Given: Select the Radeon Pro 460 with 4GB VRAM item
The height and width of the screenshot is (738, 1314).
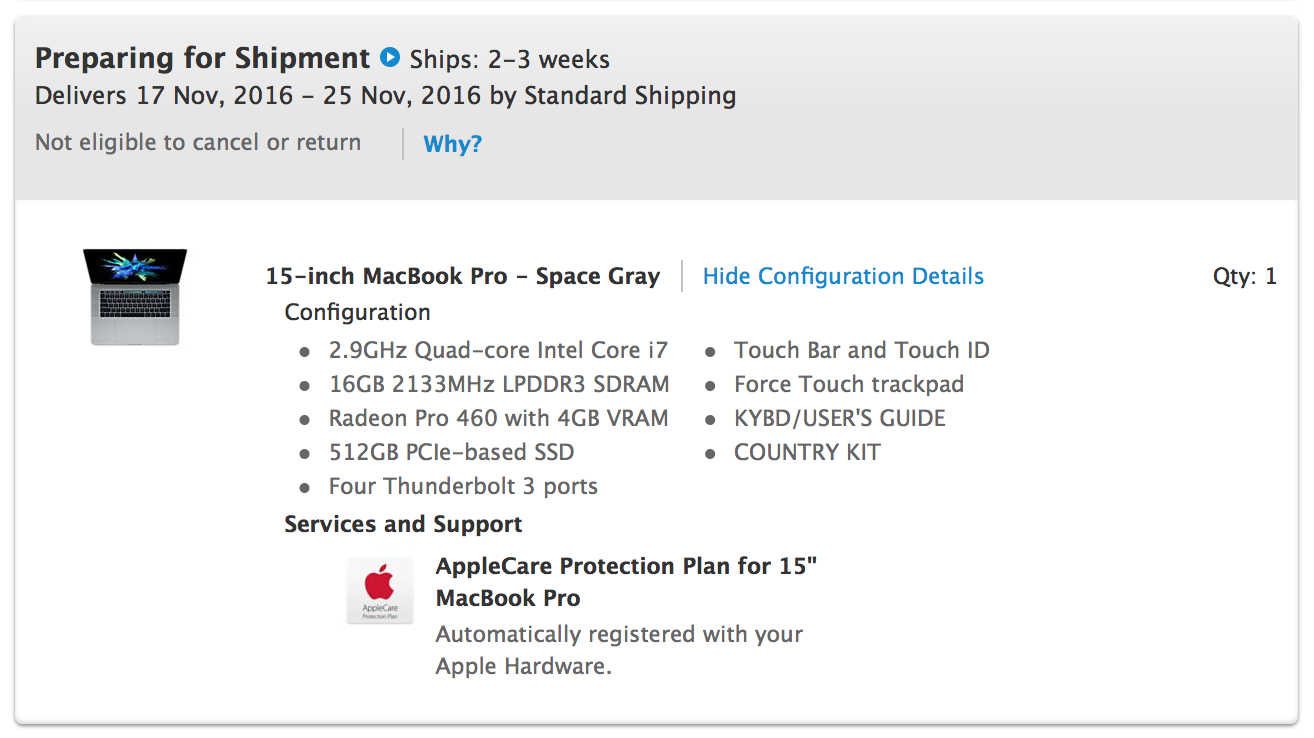Looking at the screenshot, I should click(x=498, y=419).
